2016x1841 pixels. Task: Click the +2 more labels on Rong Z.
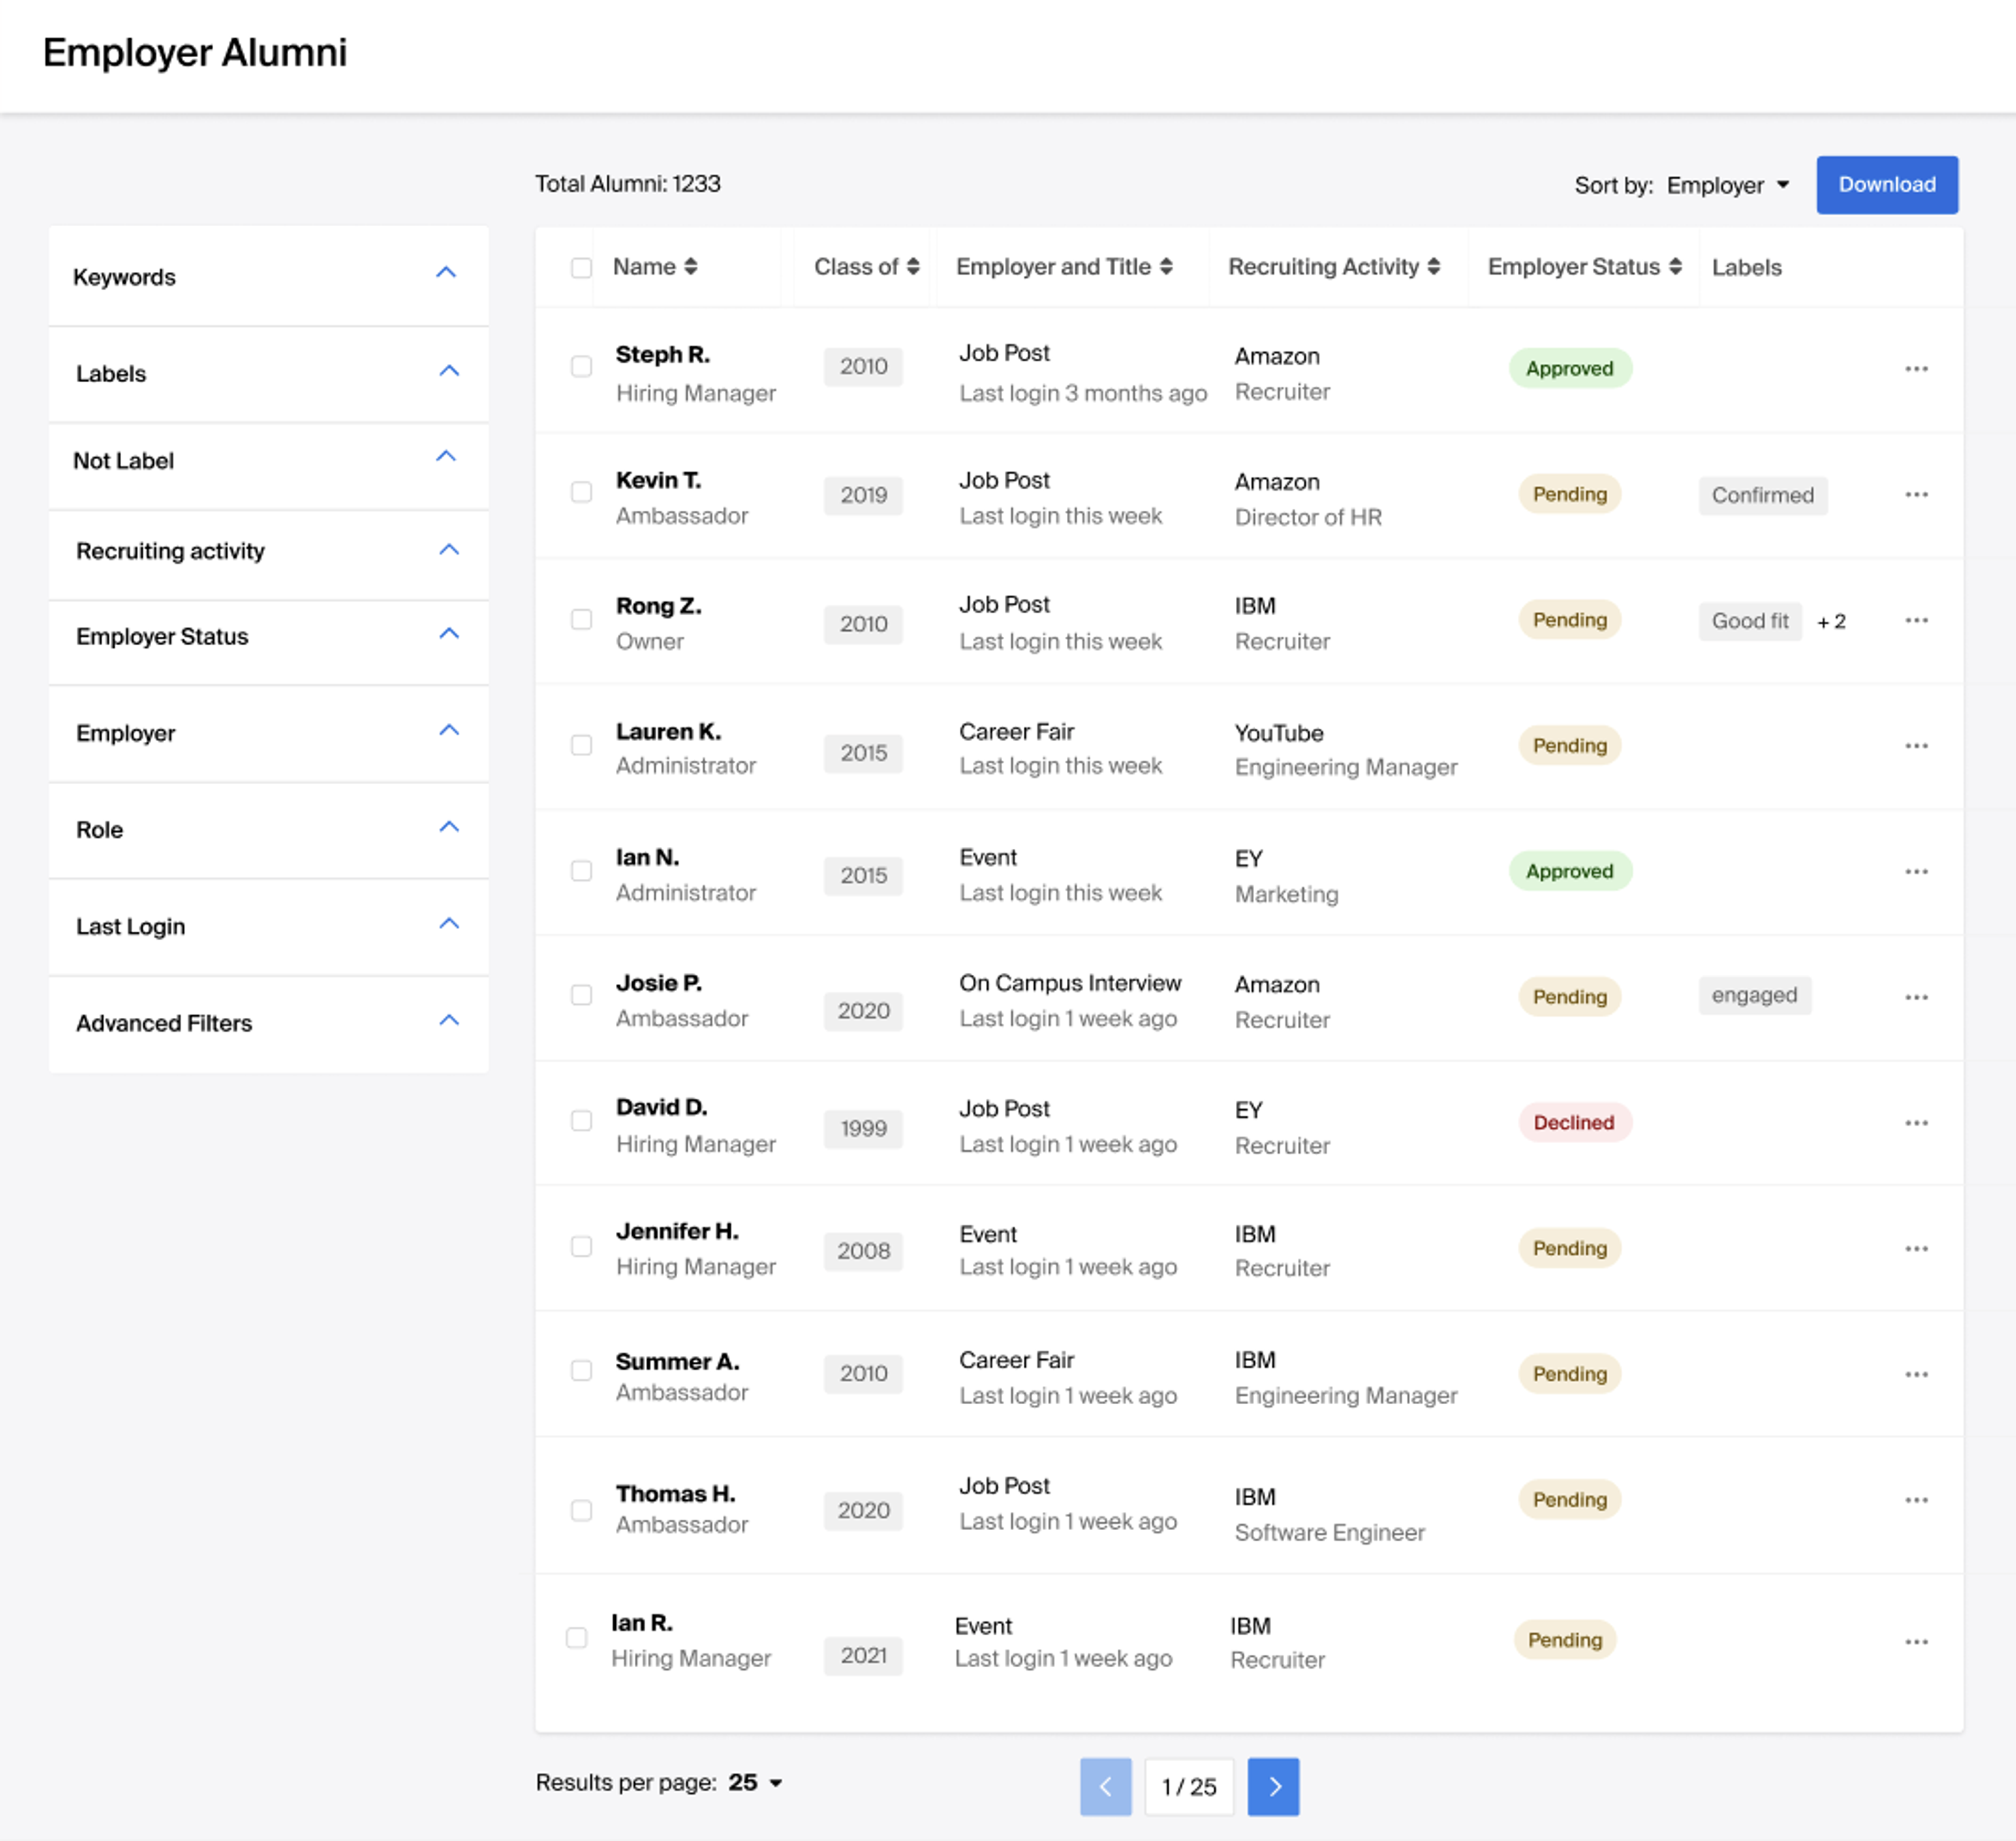click(x=1831, y=622)
